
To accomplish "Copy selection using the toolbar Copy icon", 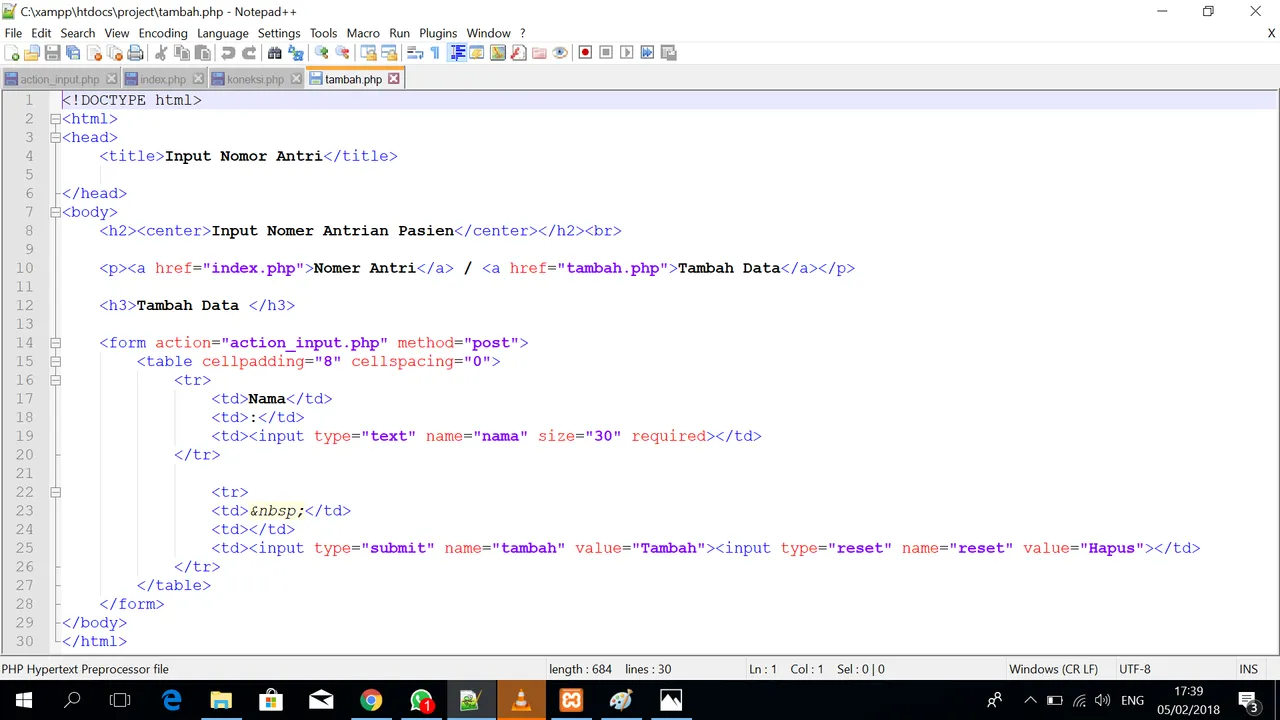I will (x=182, y=52).
